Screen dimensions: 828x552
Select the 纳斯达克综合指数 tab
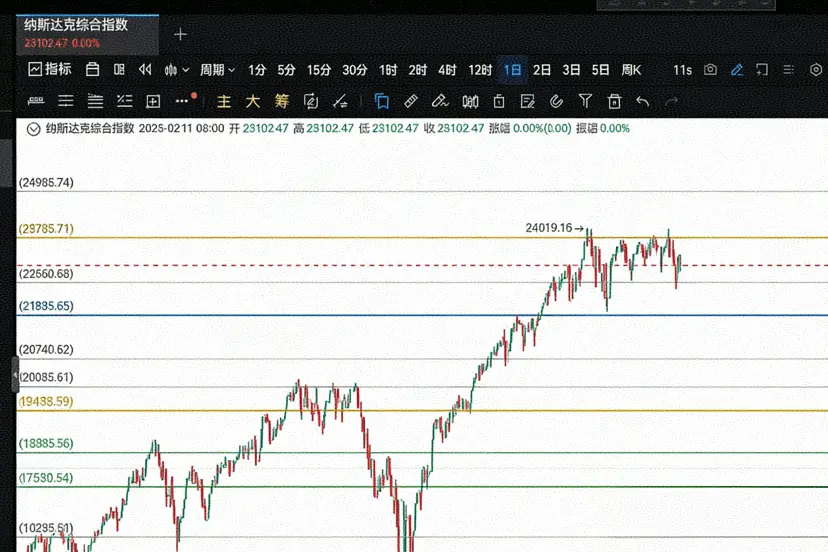(x=87, y=34)
